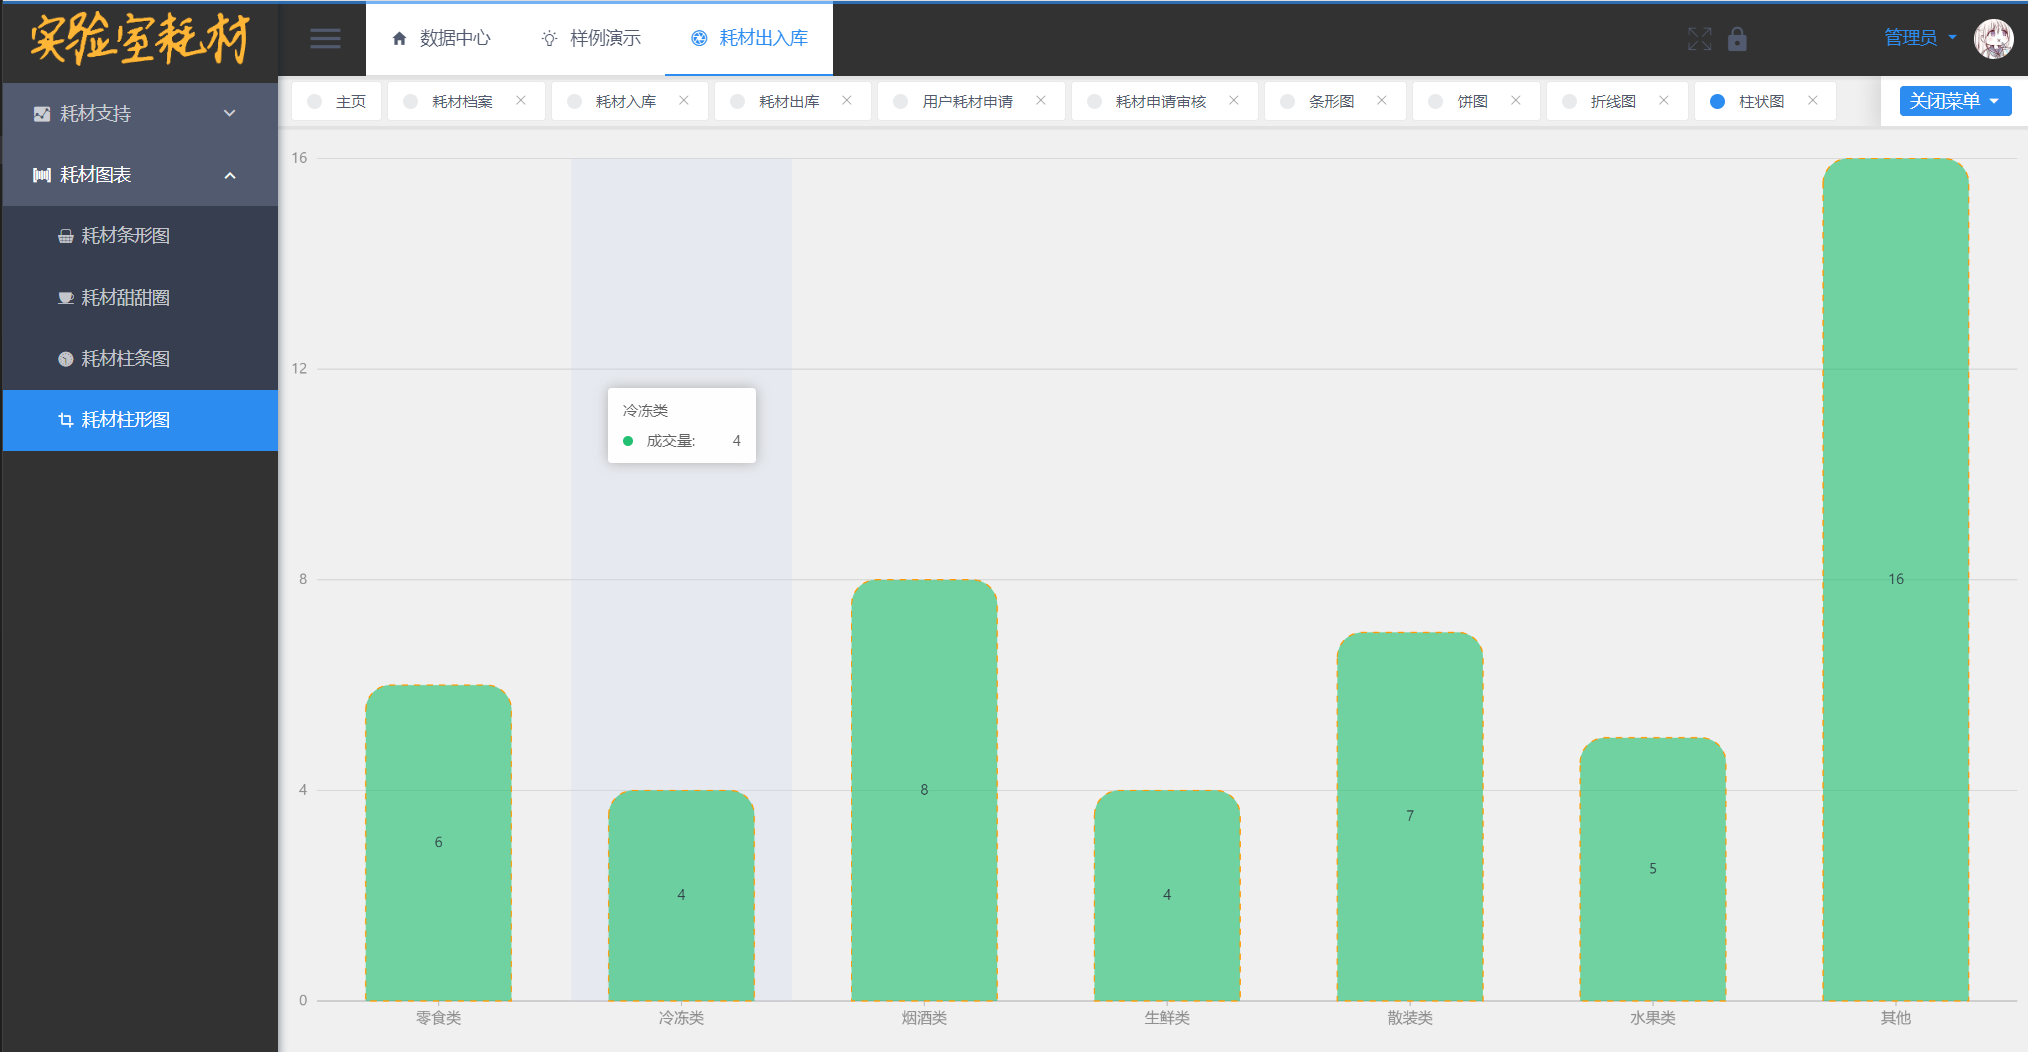Switch to the 条形图 page tab
This screenshot has height=1052, width=2028.
coord(1331,101)
